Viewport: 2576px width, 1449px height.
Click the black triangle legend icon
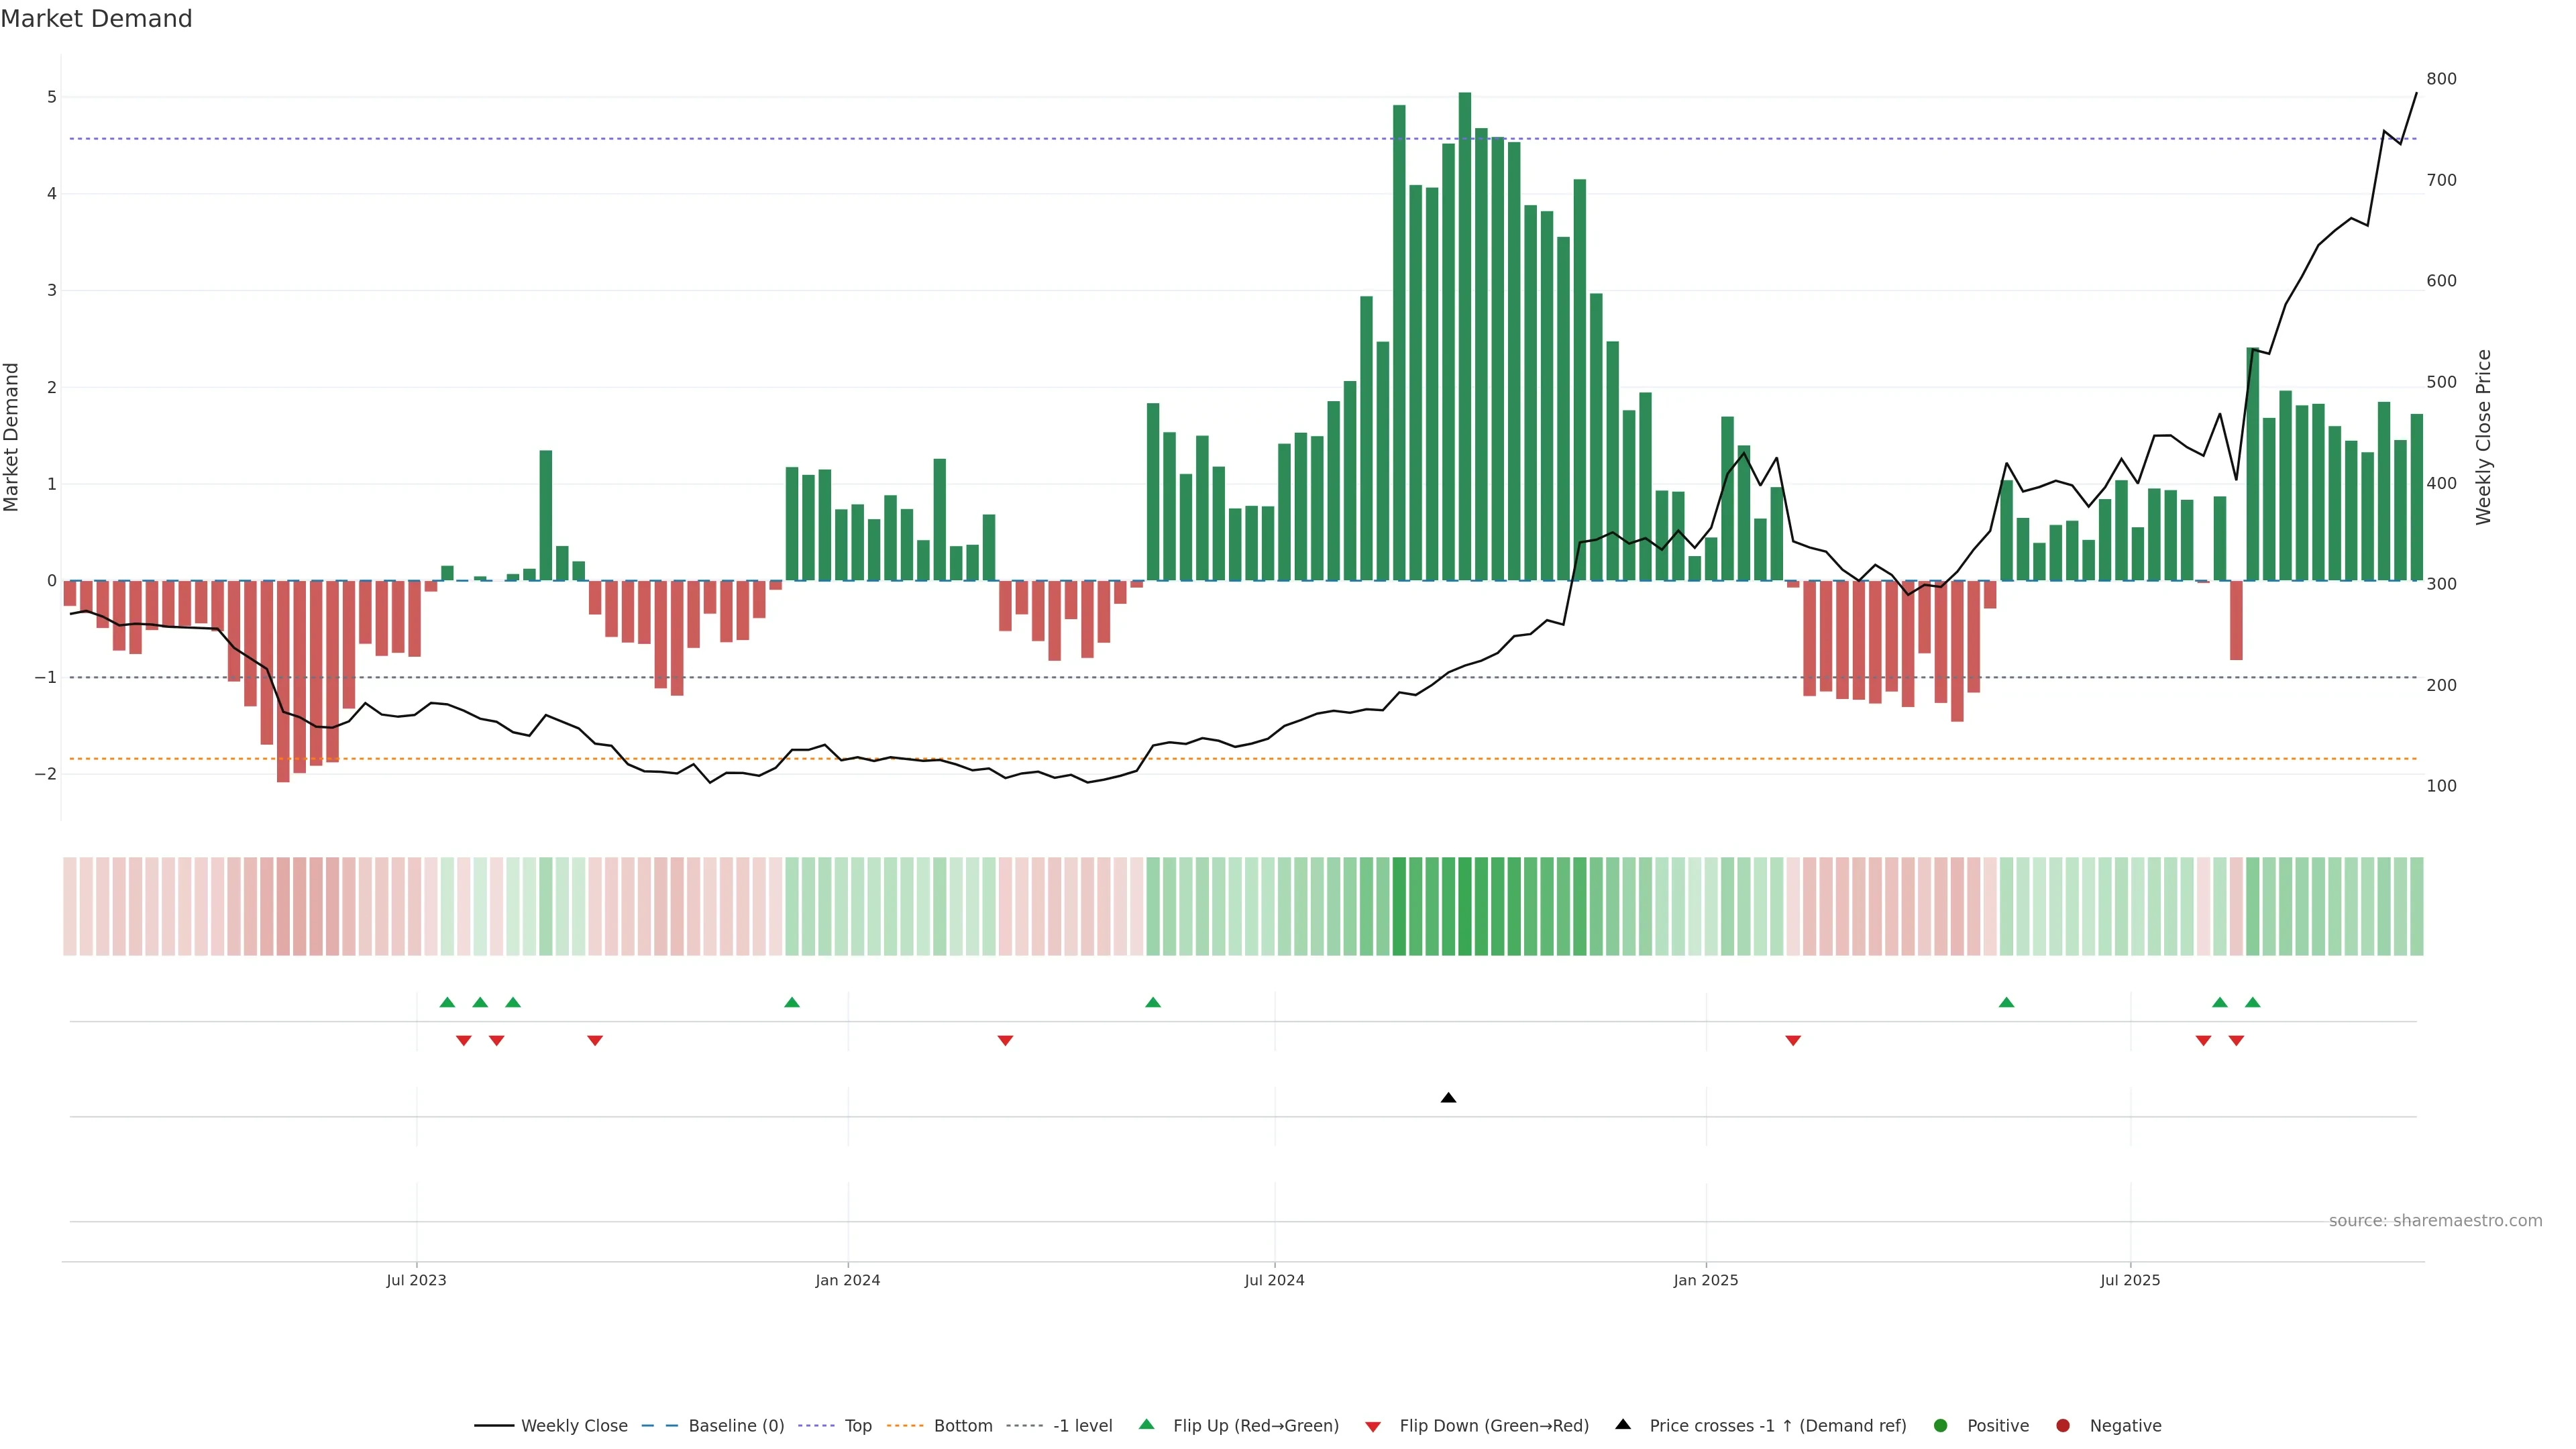coord(1623,1424)
